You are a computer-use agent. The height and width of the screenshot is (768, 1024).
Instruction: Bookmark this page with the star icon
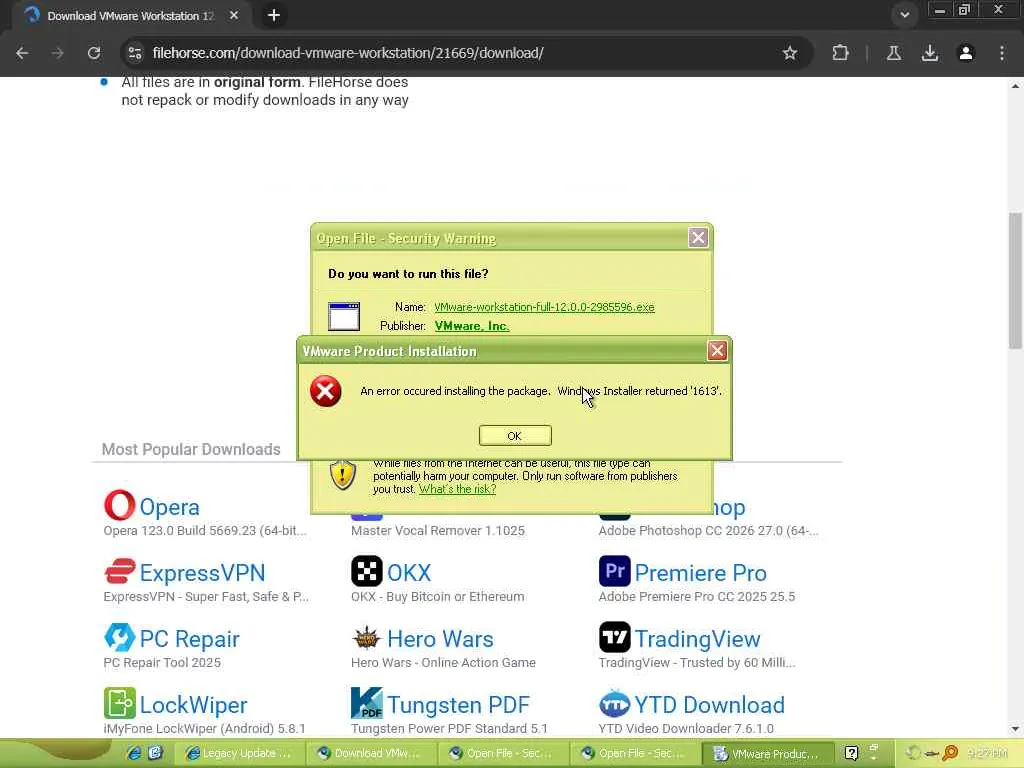790,53
